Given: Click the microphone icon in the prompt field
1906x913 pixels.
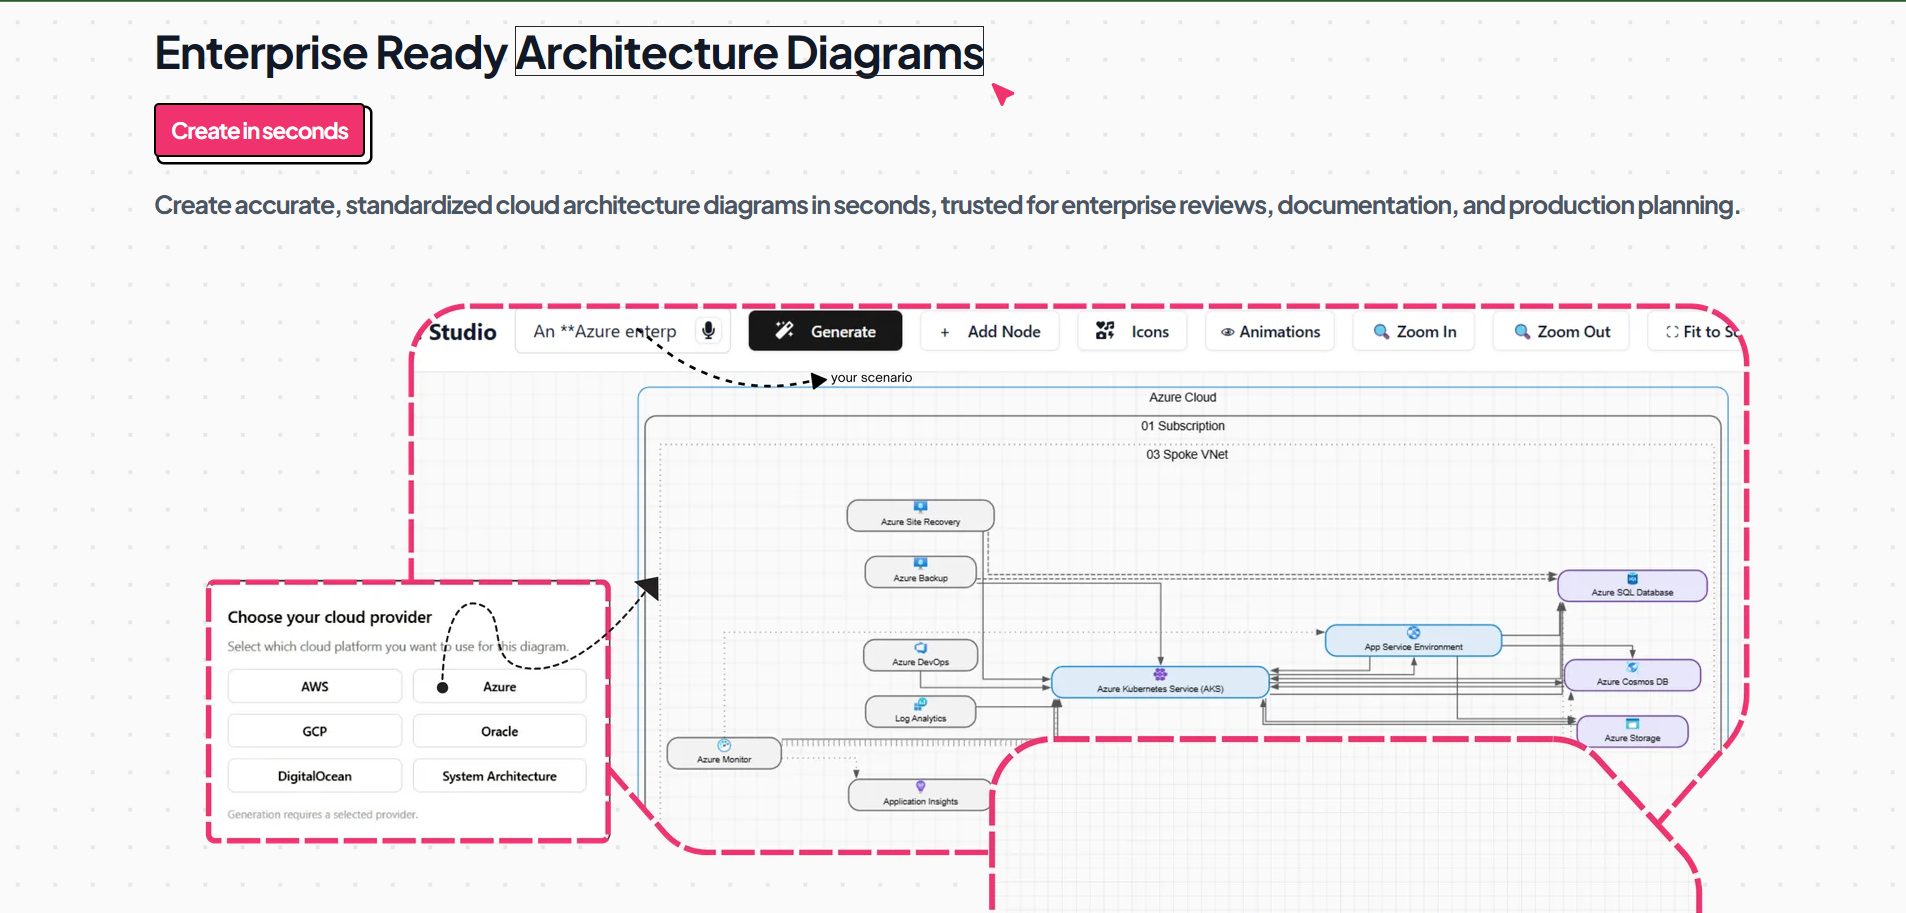Looking at the screenshot, I should (x=707, y=330).
